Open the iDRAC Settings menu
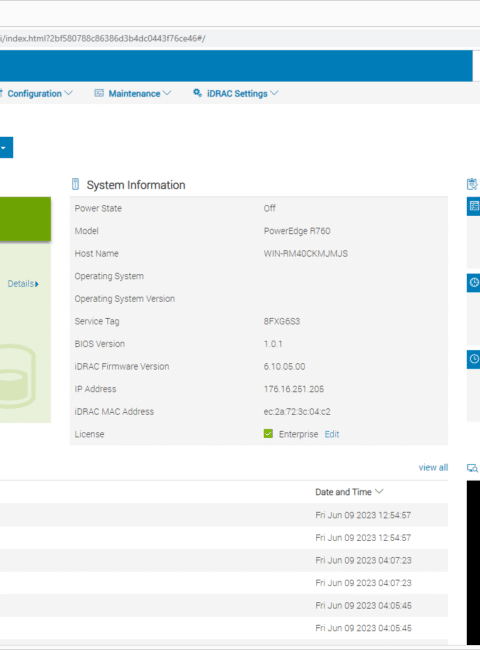480x650 pixels. [x=235, y=94]
